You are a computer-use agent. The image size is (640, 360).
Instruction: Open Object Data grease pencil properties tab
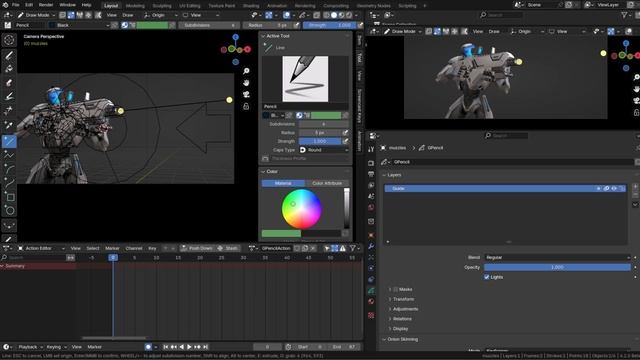pos(371,290)
